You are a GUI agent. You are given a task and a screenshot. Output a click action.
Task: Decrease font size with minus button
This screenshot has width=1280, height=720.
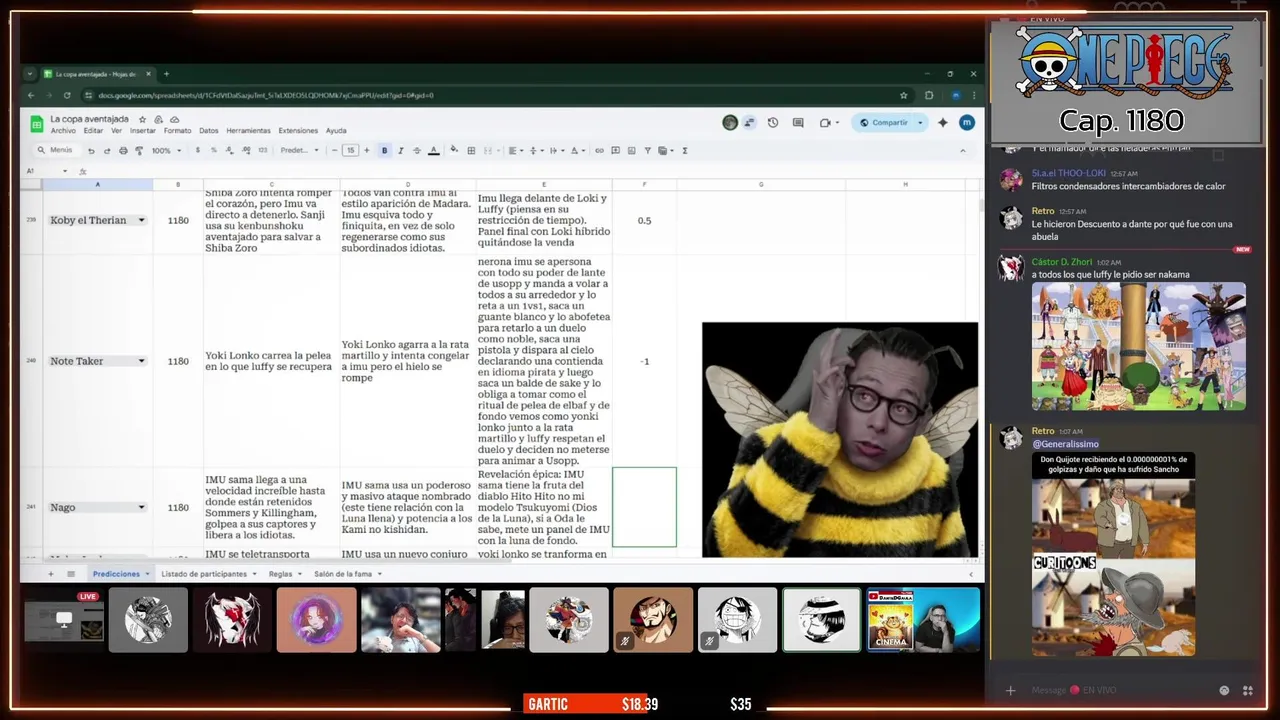tap(335, 150)
